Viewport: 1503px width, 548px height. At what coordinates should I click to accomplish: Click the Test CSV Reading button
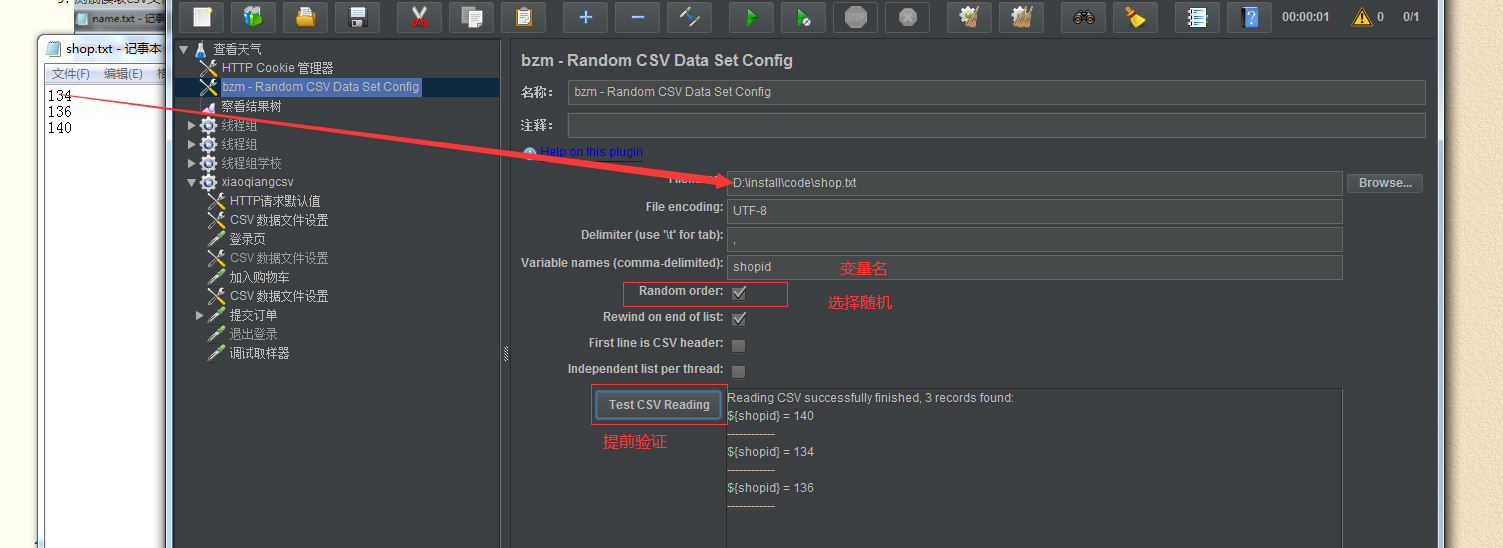tap(659, 405)
